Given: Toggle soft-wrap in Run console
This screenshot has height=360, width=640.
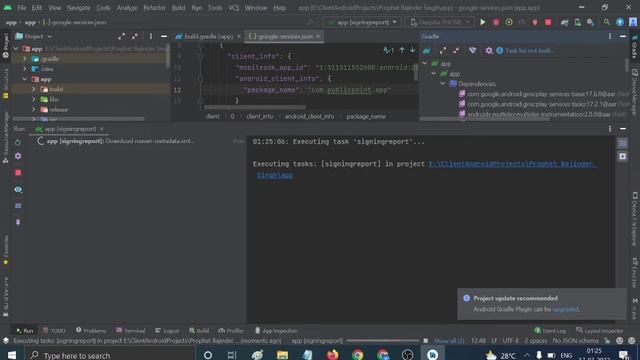Looking at the screenshot, I should (x=622, y=143).
